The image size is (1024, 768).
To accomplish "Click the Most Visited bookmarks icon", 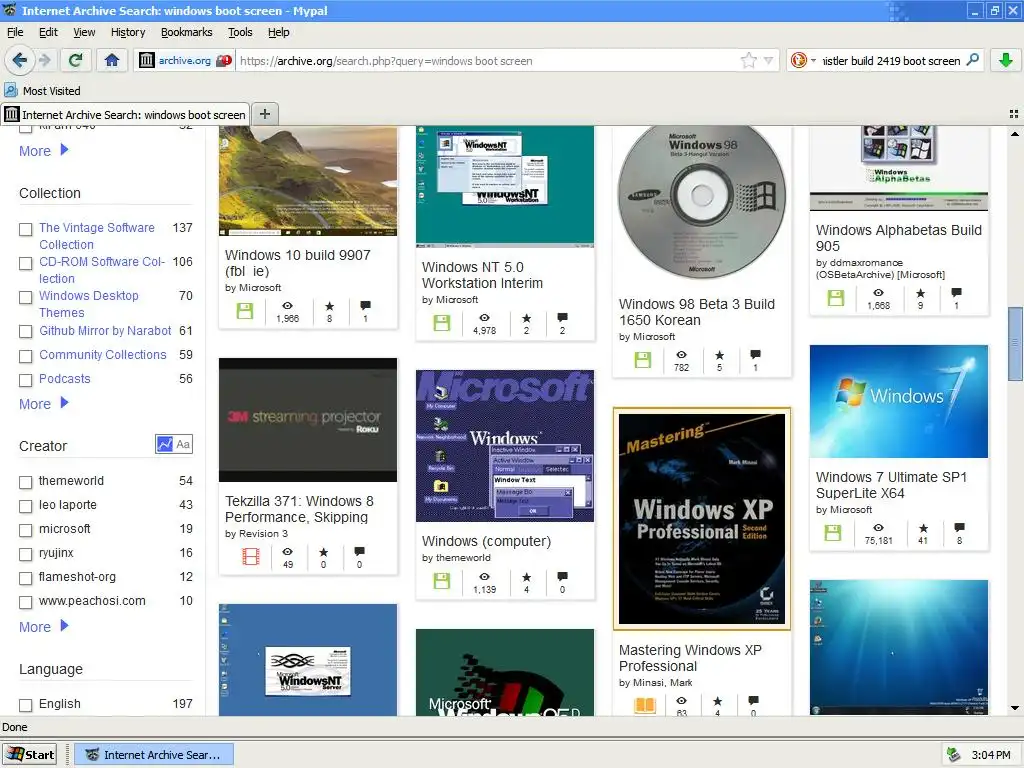I will point(11,90).
